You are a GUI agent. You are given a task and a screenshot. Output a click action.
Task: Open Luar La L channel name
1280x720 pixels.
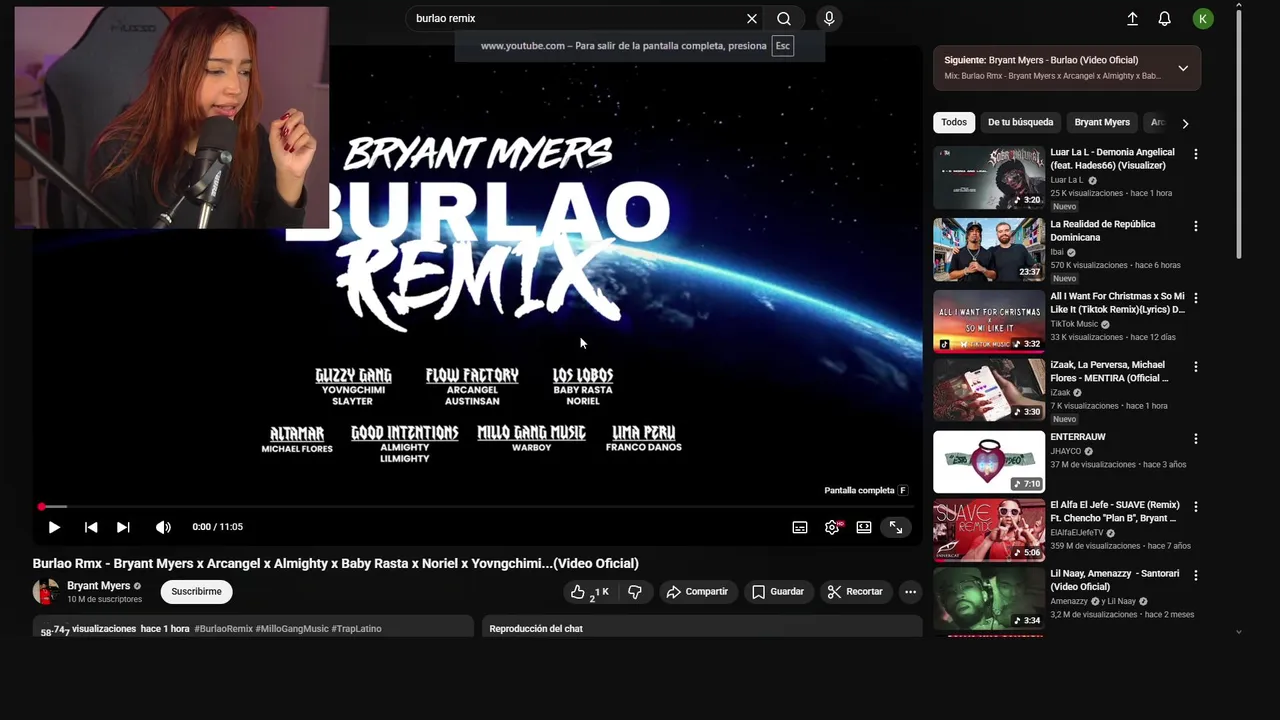click(1067, 180)
